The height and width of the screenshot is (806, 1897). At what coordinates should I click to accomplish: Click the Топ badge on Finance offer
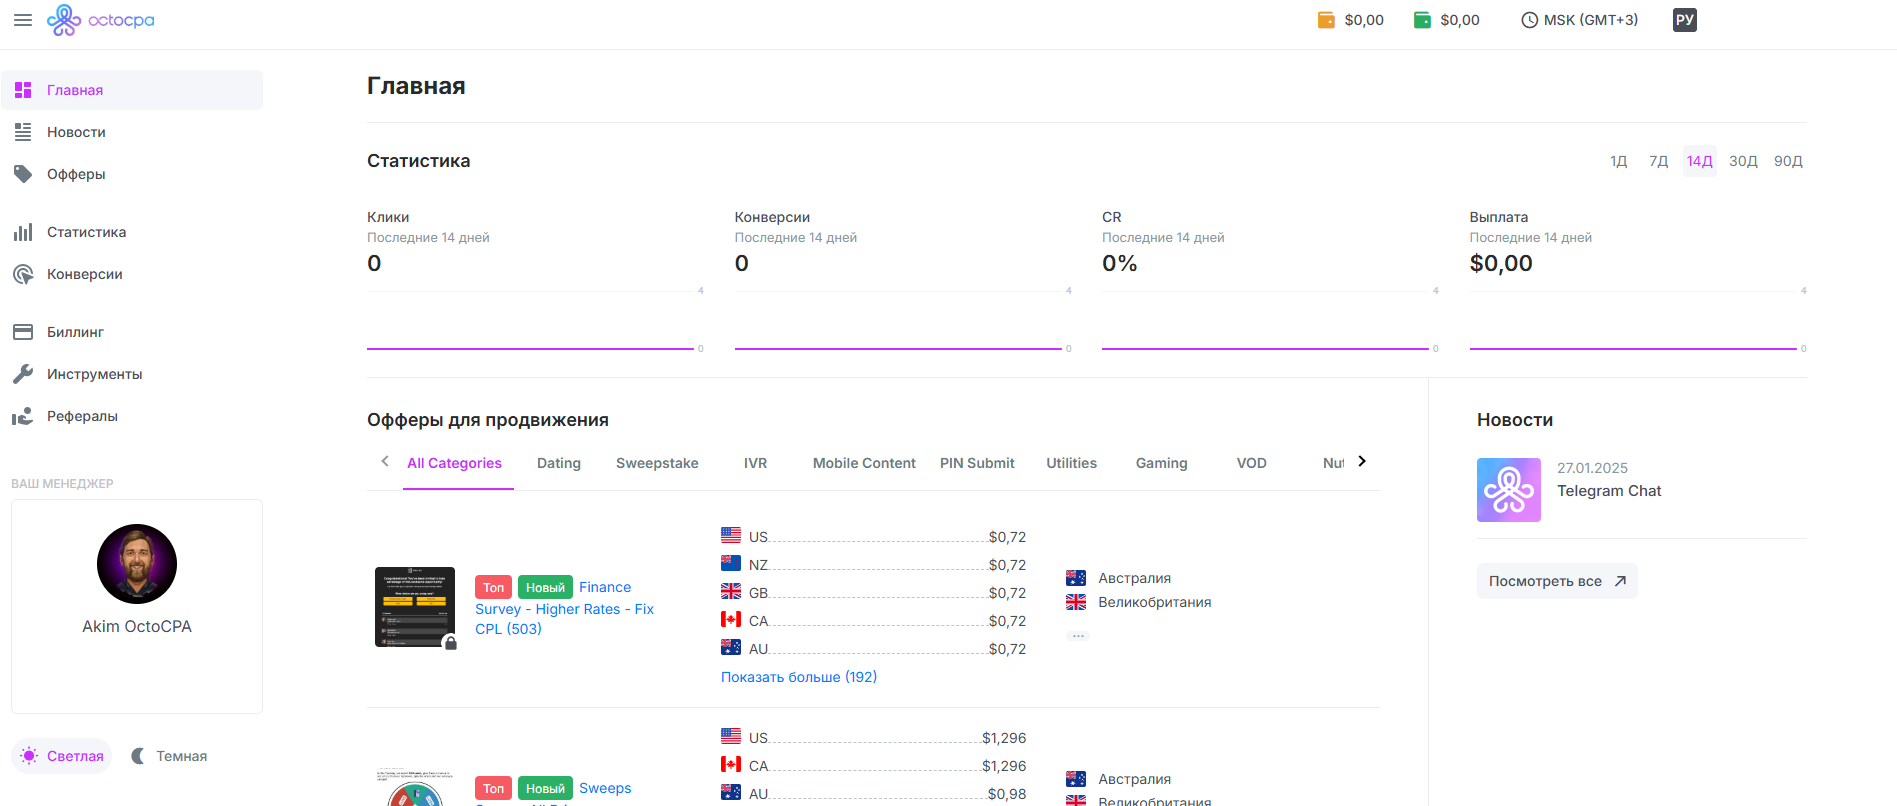[494, 587]
